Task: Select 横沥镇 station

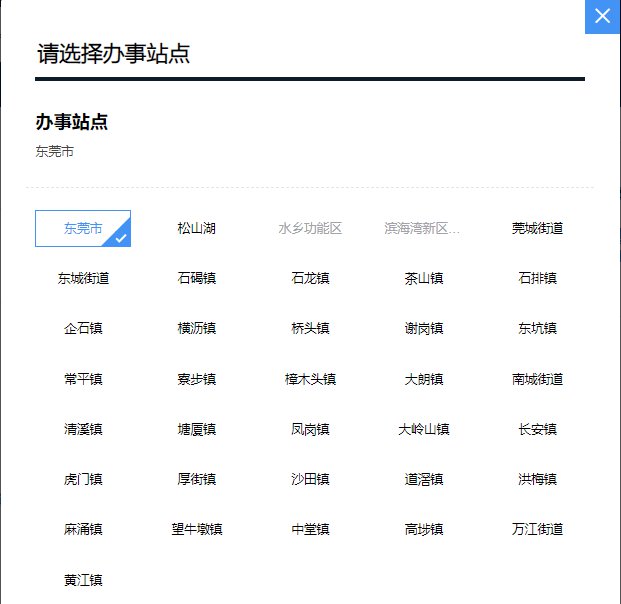Action: (x=196, y=328)
